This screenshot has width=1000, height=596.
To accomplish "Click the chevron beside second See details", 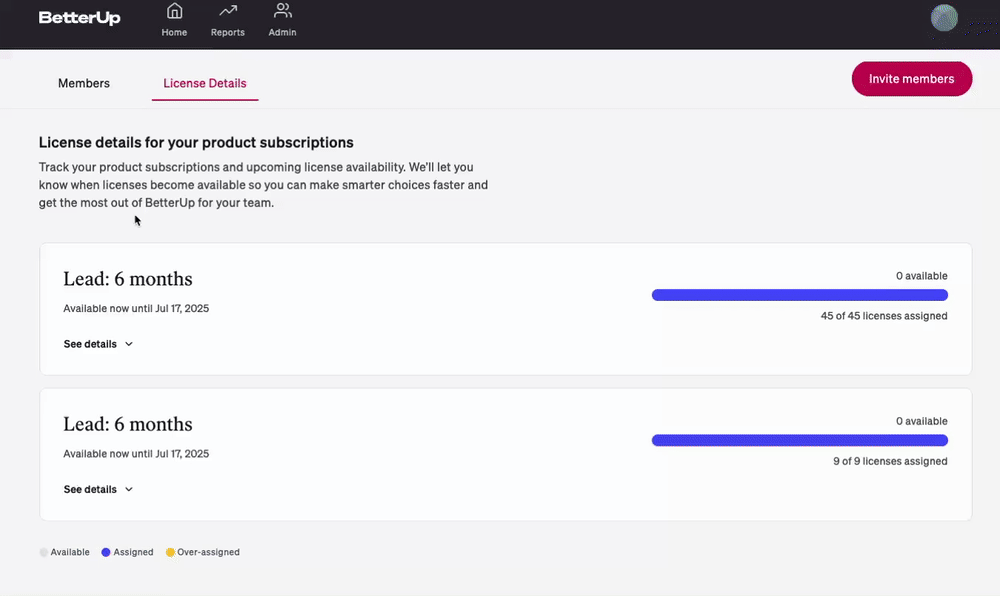I will (x=129, y=490).
